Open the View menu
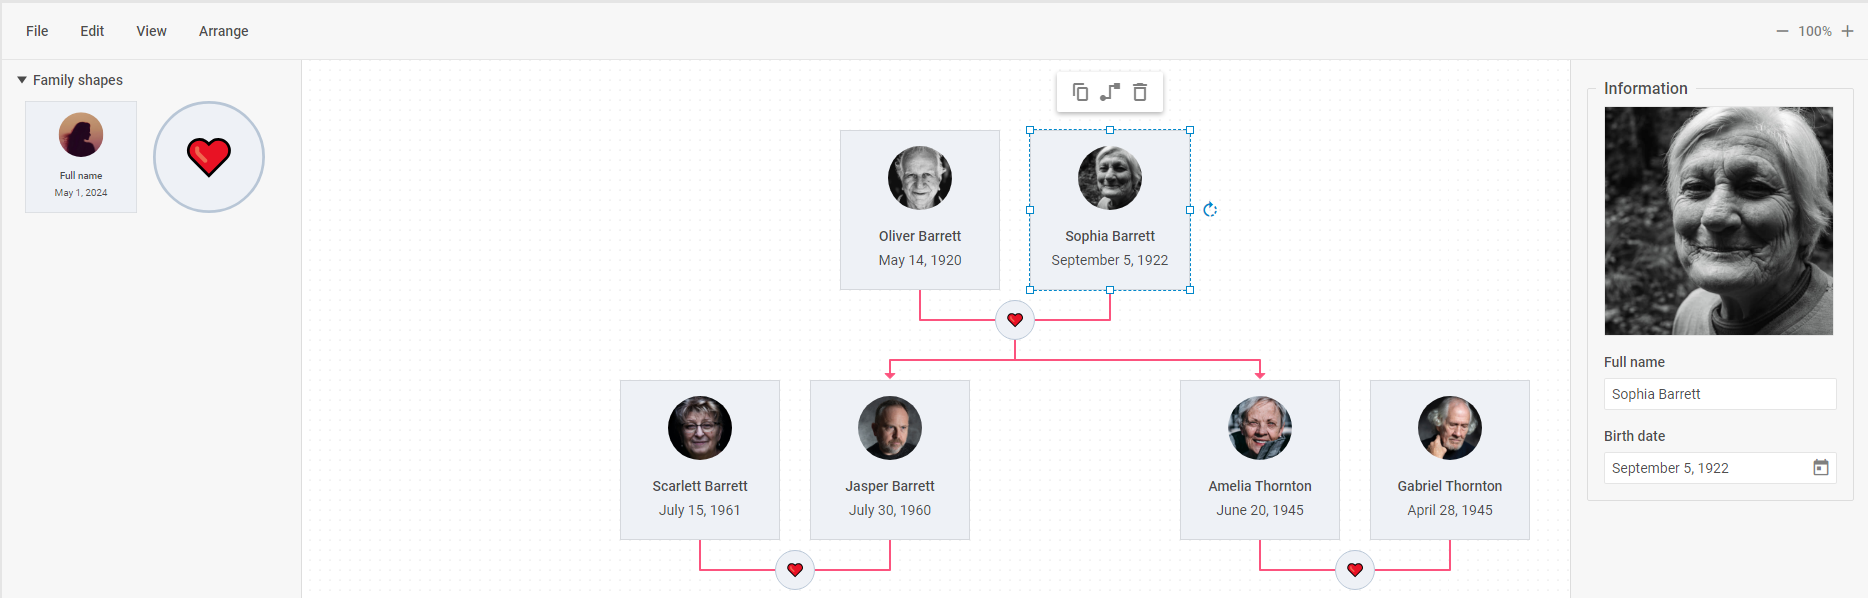This screenshot has width=1868, height=598. coord(151,31)
